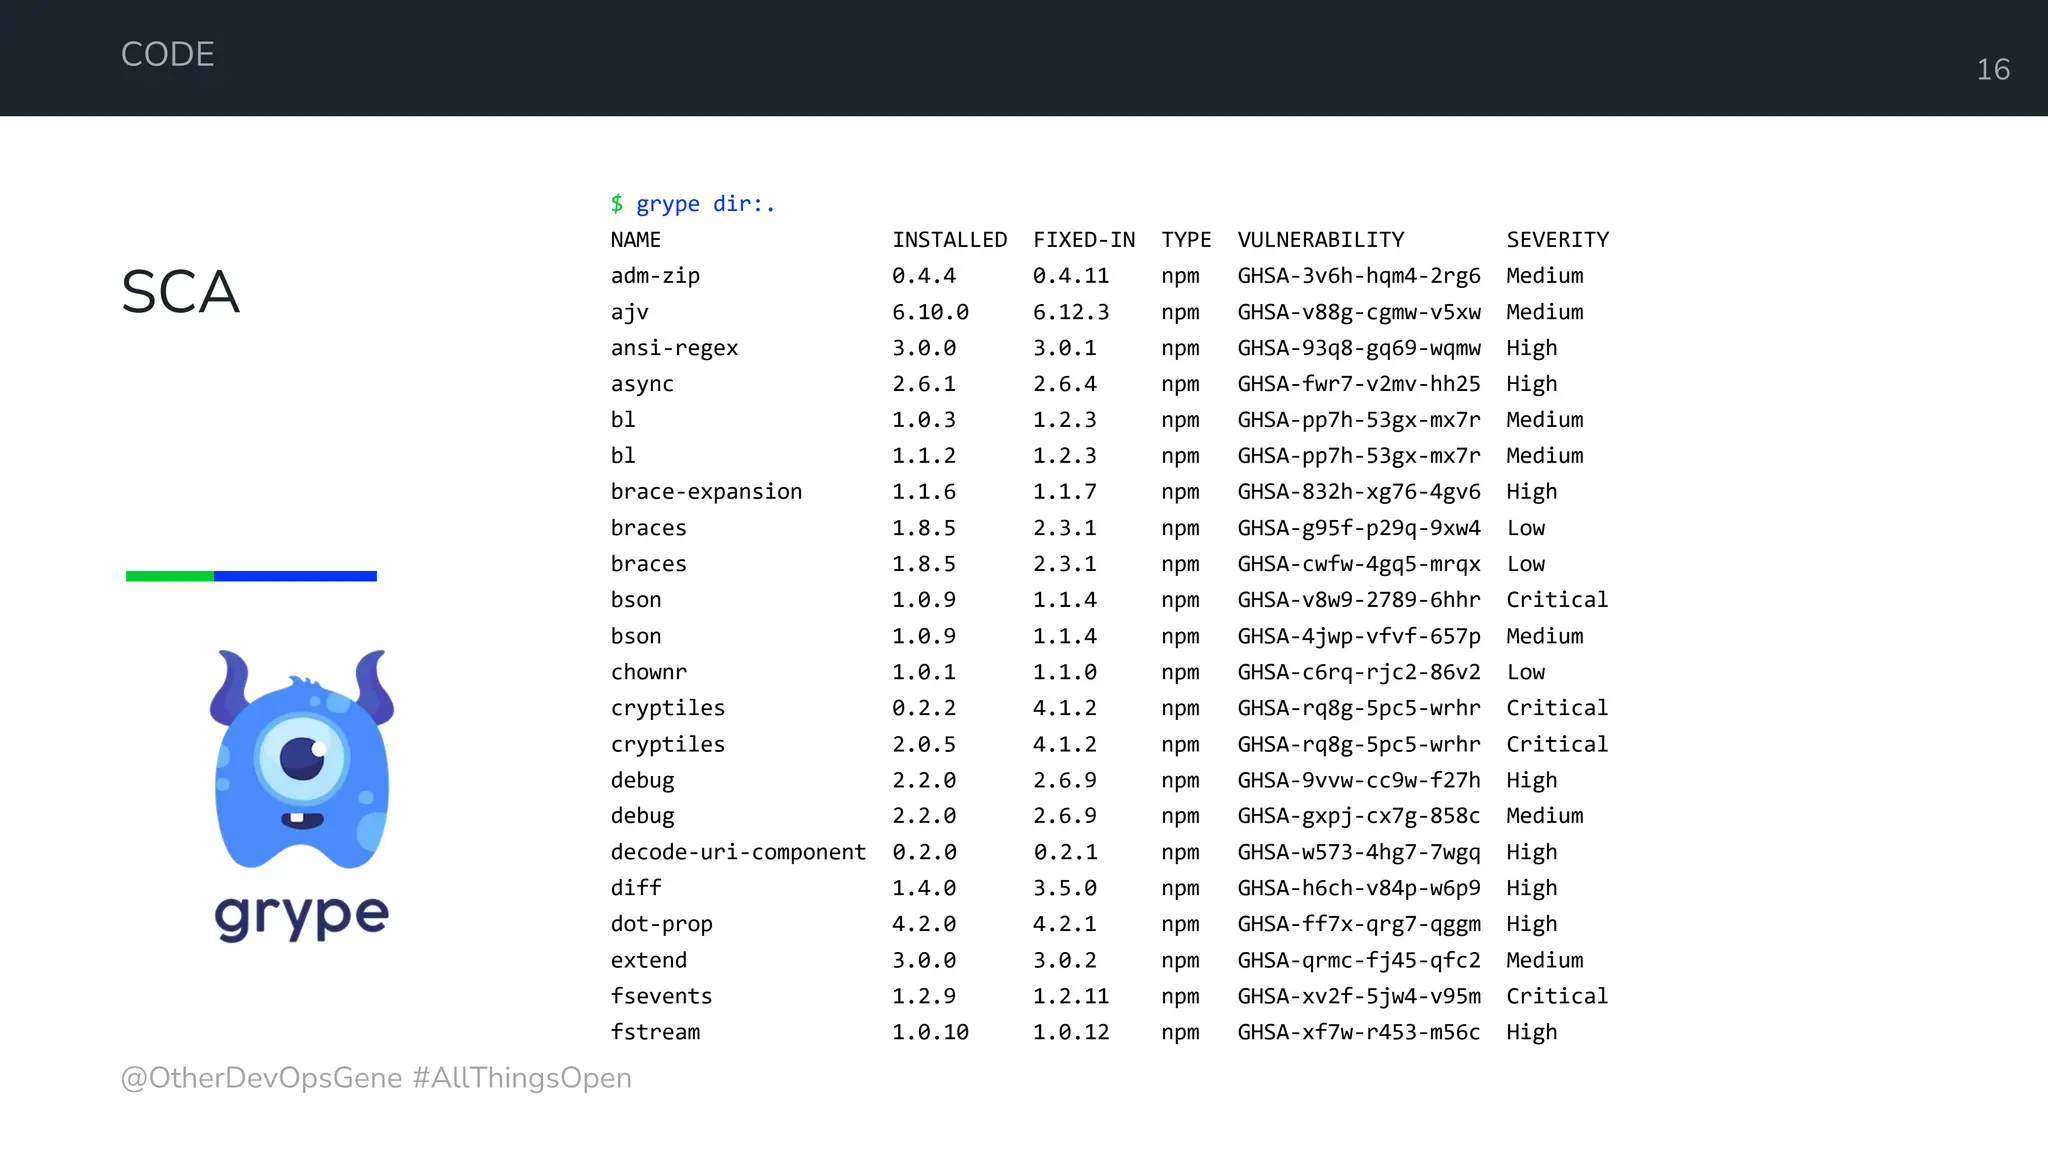2048x1152 pixels.
Task: Click vulnerability GHSA-v88g-cgmw-v5xw
Action: click(1359, 312)
